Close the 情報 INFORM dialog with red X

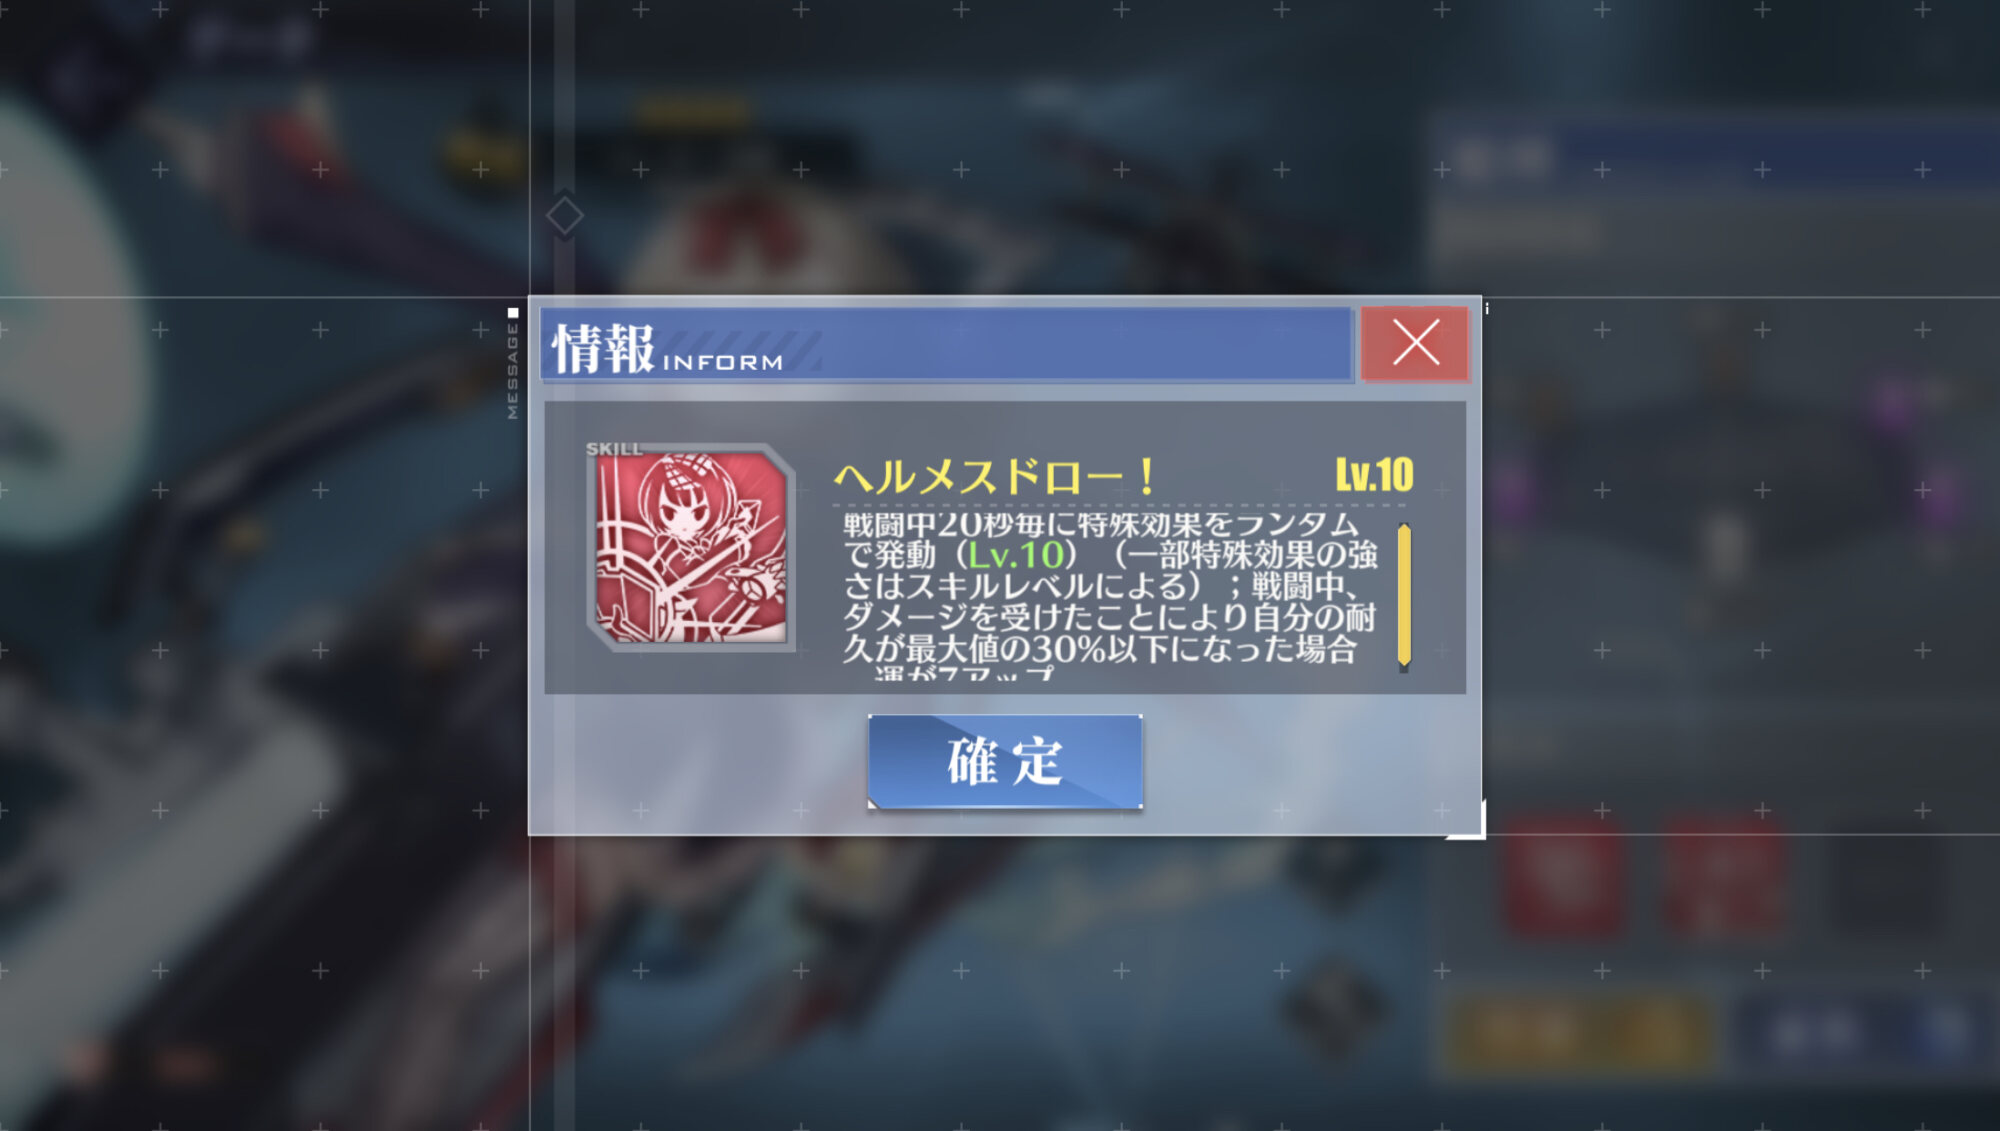1415,343
